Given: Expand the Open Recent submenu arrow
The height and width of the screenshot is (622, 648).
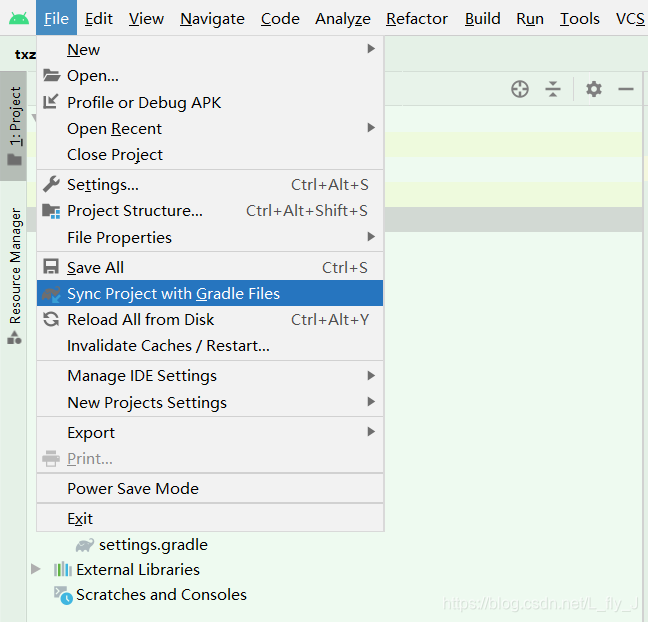Looking at the screenshot, I should 371,128.
